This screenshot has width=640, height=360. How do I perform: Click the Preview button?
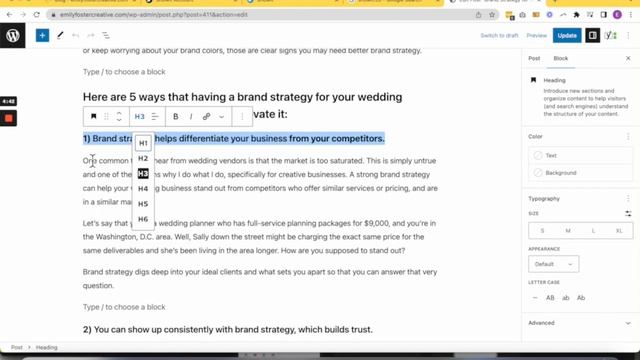pyautogui.click(x=536, y=36)
